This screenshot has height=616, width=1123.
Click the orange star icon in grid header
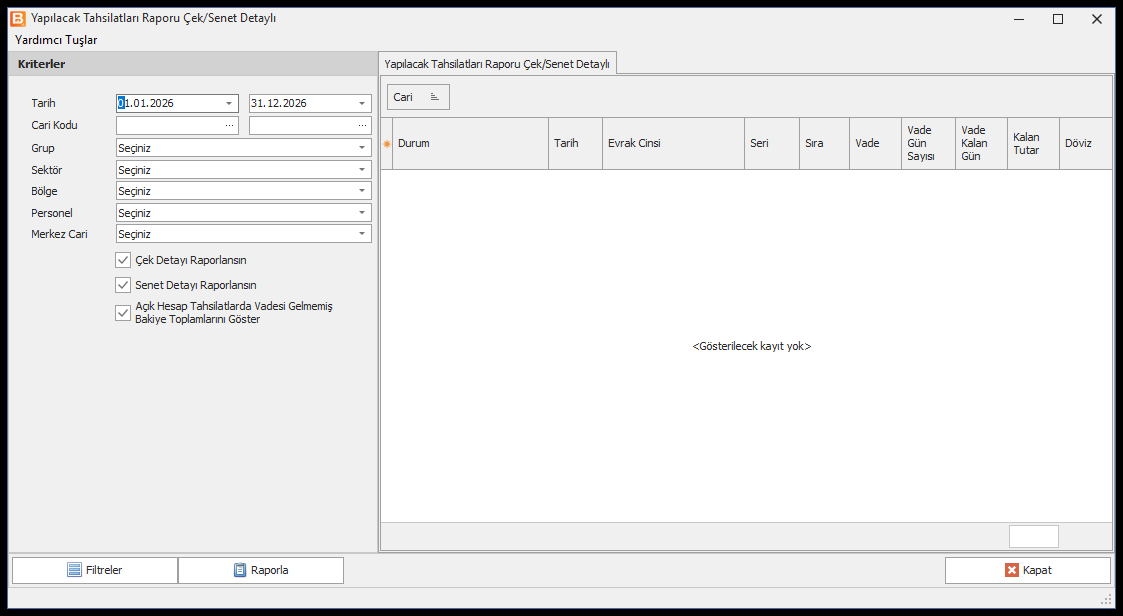(387, 144)
